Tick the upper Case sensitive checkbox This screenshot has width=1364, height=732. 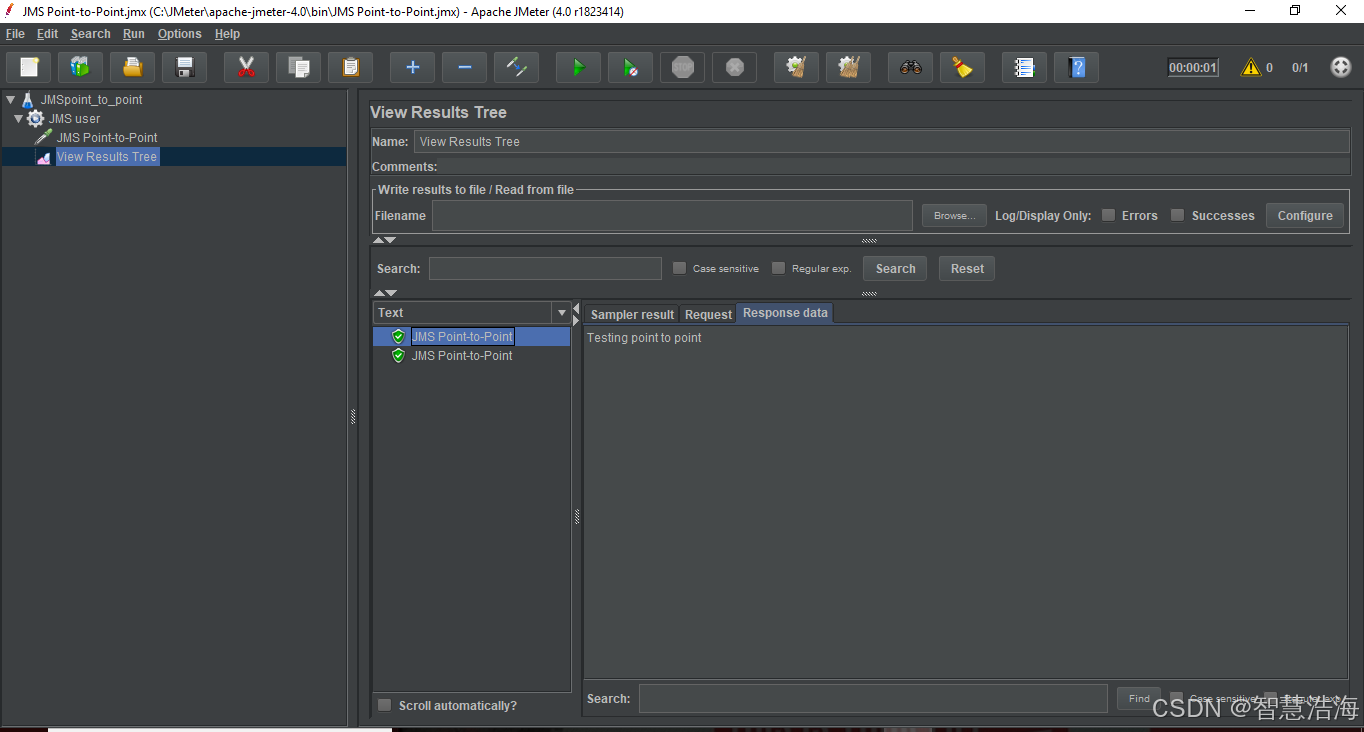[679, 268]
